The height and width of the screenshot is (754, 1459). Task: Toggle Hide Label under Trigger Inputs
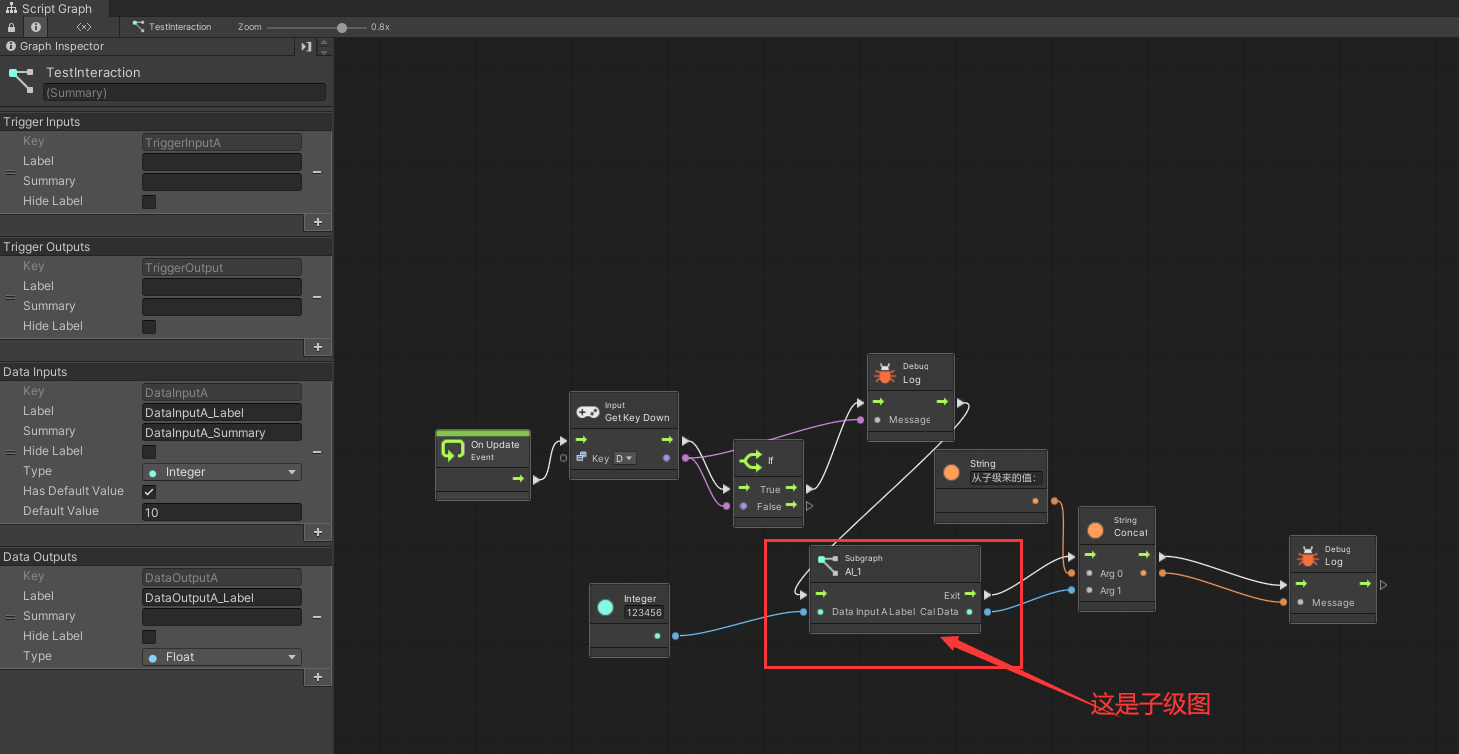coord(149,202)
